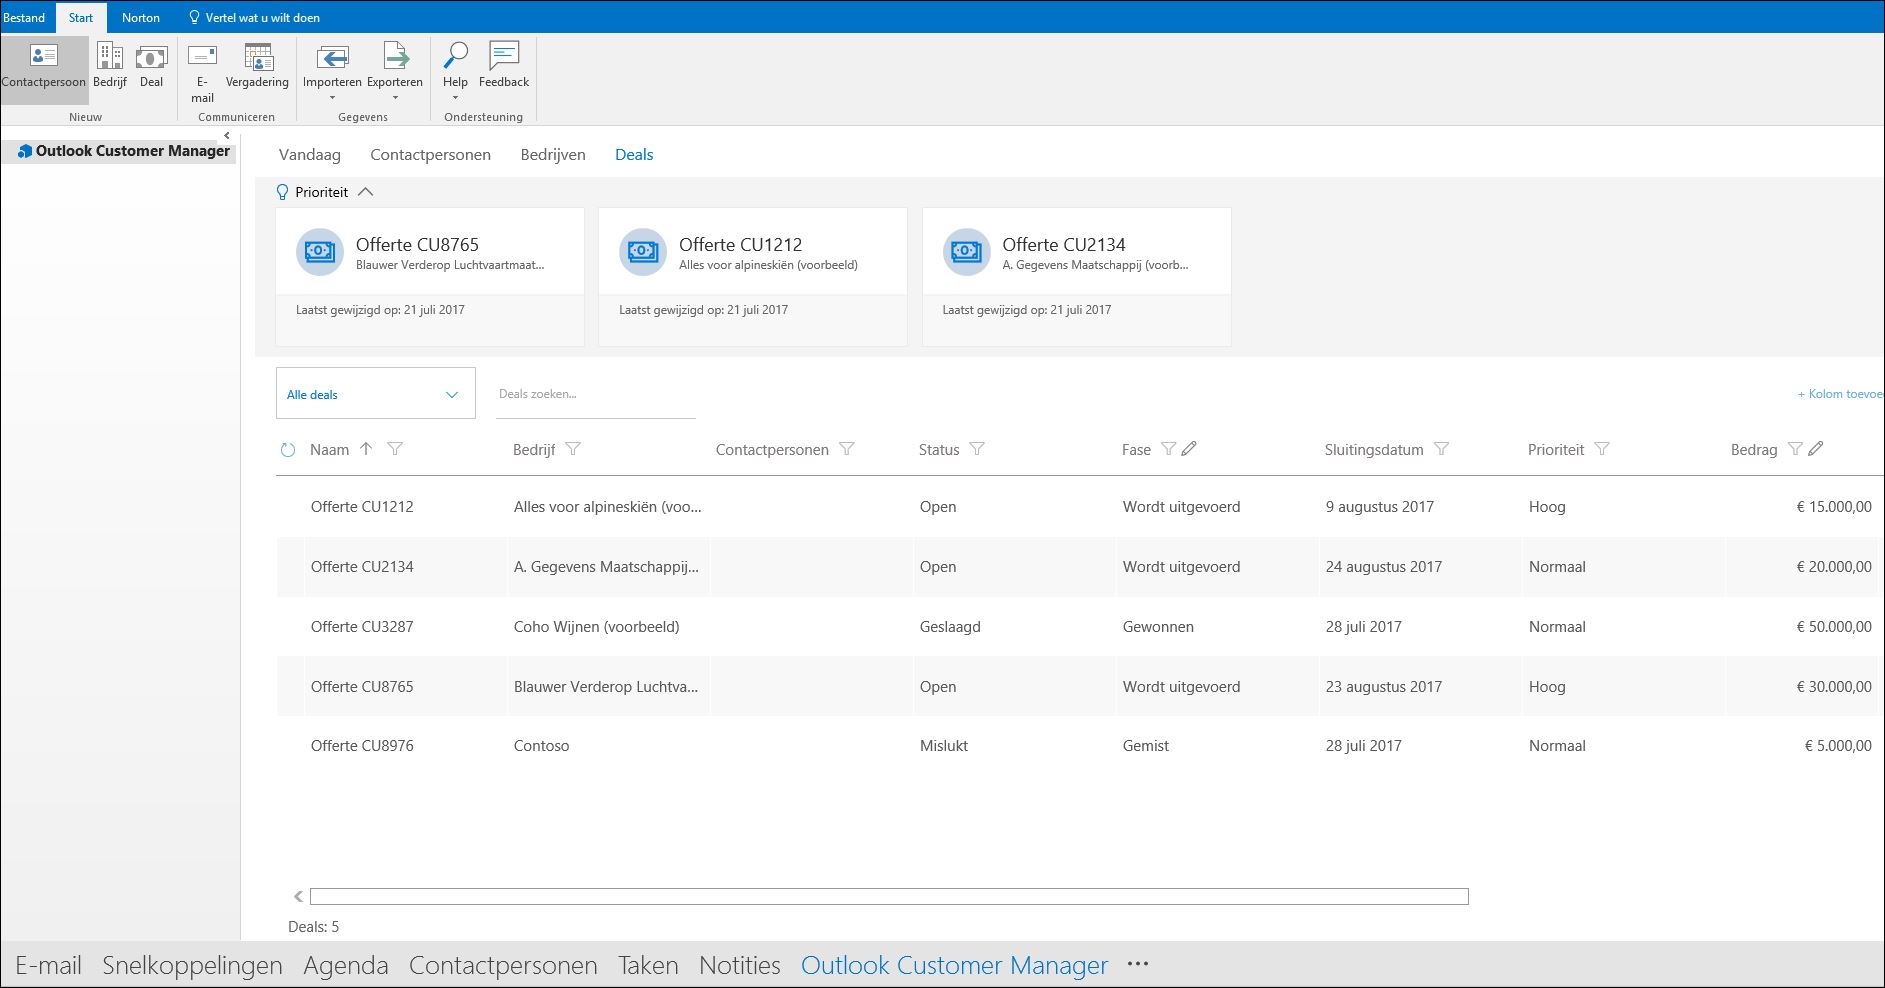Click the Prioriteit lightbulb icon
The width and height of the screenshot is (1885, 988).
(x=282, y=192)
